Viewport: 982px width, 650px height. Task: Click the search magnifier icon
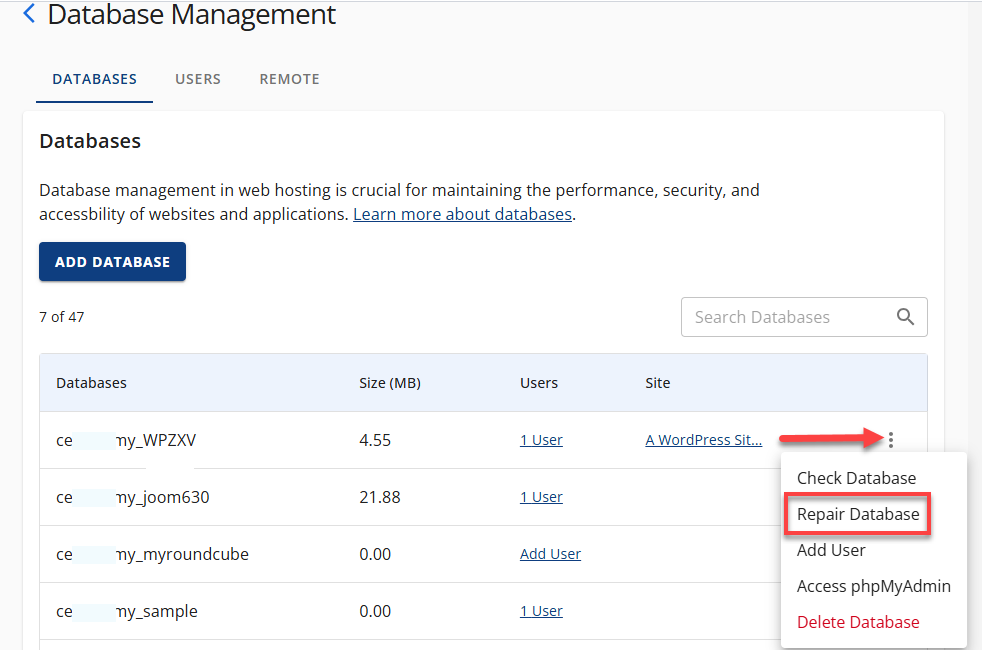(906, 316)
